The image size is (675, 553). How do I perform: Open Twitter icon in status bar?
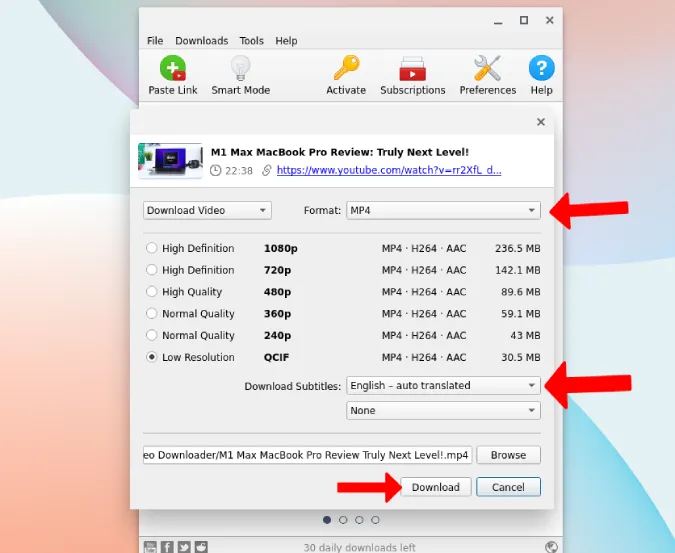[184, 547]
